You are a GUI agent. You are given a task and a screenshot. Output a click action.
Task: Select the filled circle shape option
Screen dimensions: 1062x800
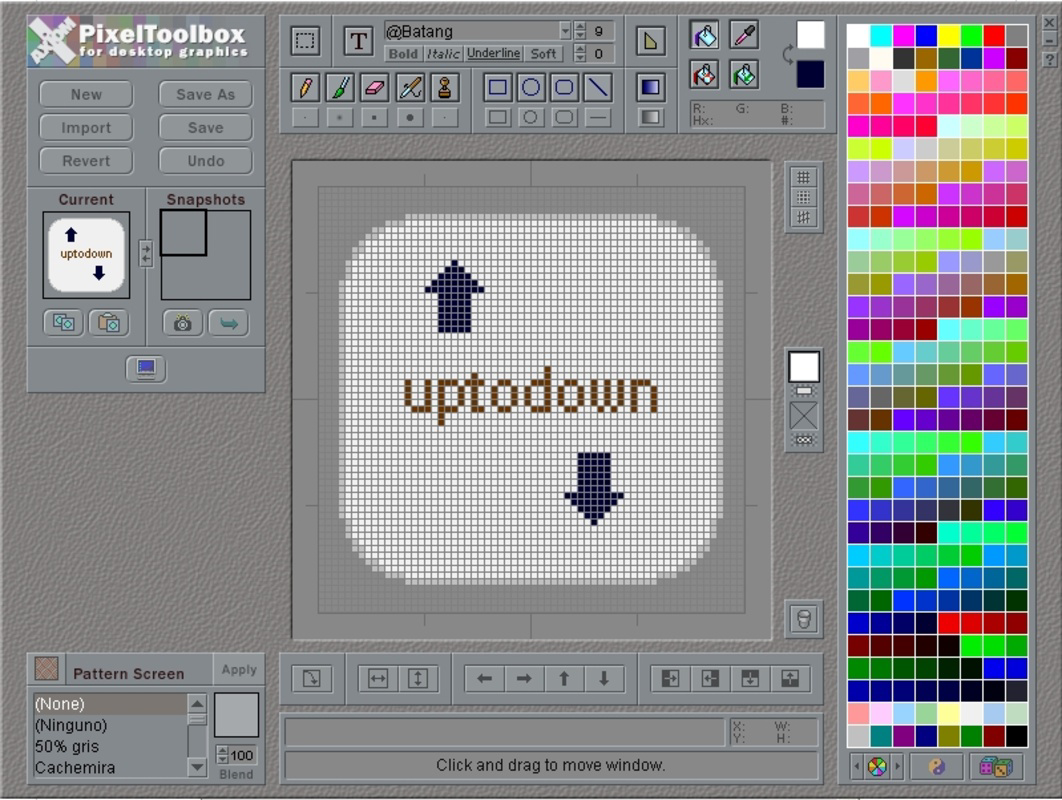[x=531, y=117]
